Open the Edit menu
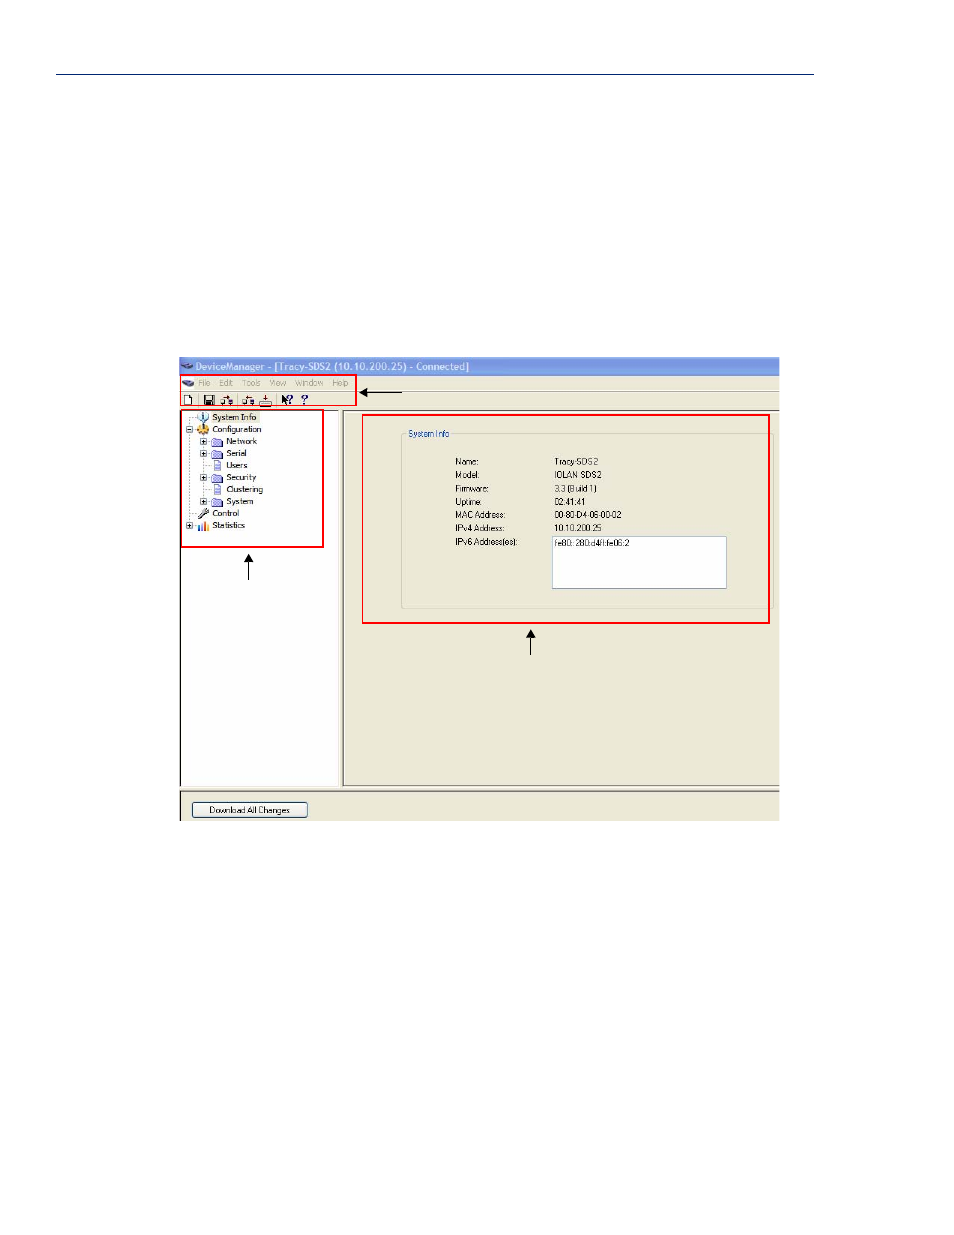Screen dimensions: 954x1235 (226, 383)
